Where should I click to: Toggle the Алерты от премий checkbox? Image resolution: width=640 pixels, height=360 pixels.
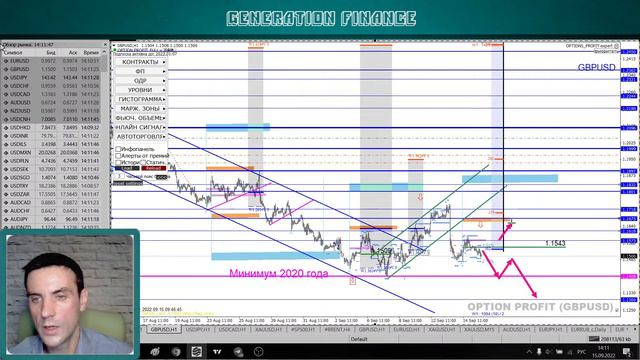(118, 156)
